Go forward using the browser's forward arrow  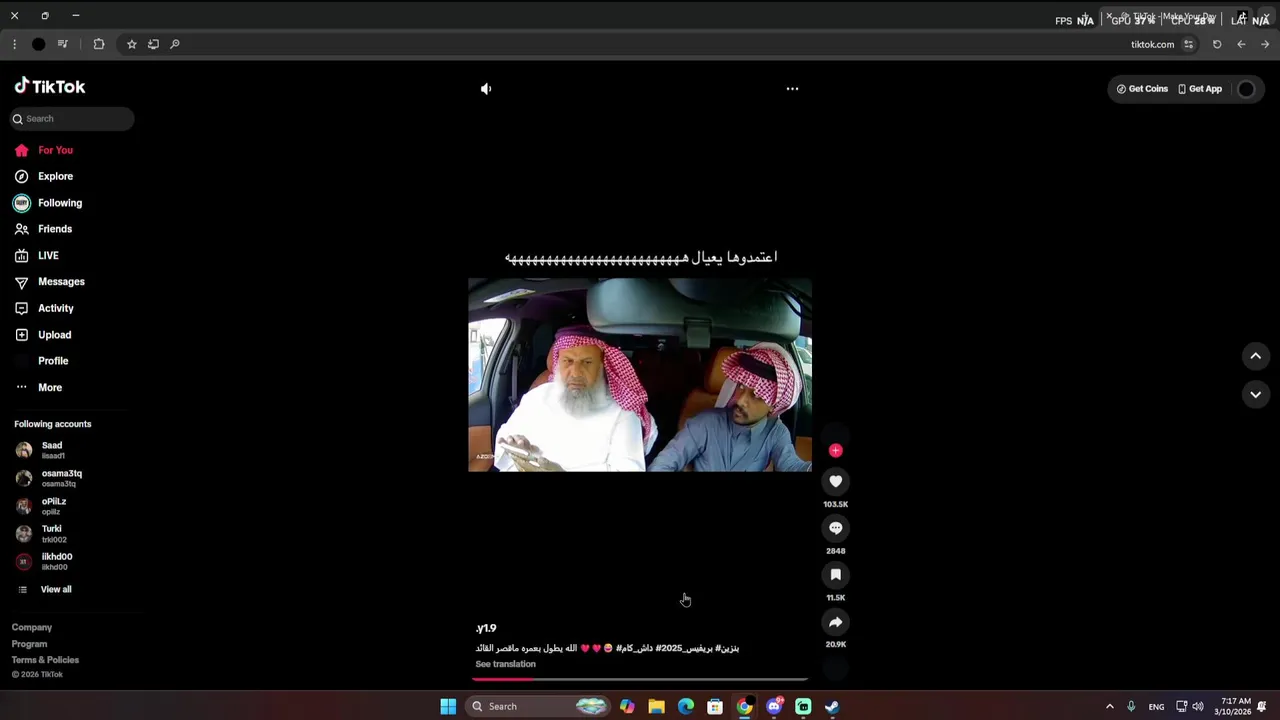pyautogui.click(x=1265, y=44)
